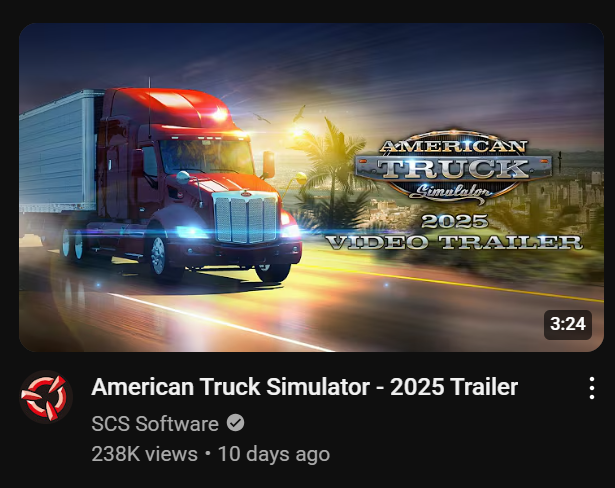Image resolution: width=615 pixels, height=488 pixels.
Task: Open the American Truck Simulator 2025 Trailer title
Action: click(304, 387)
